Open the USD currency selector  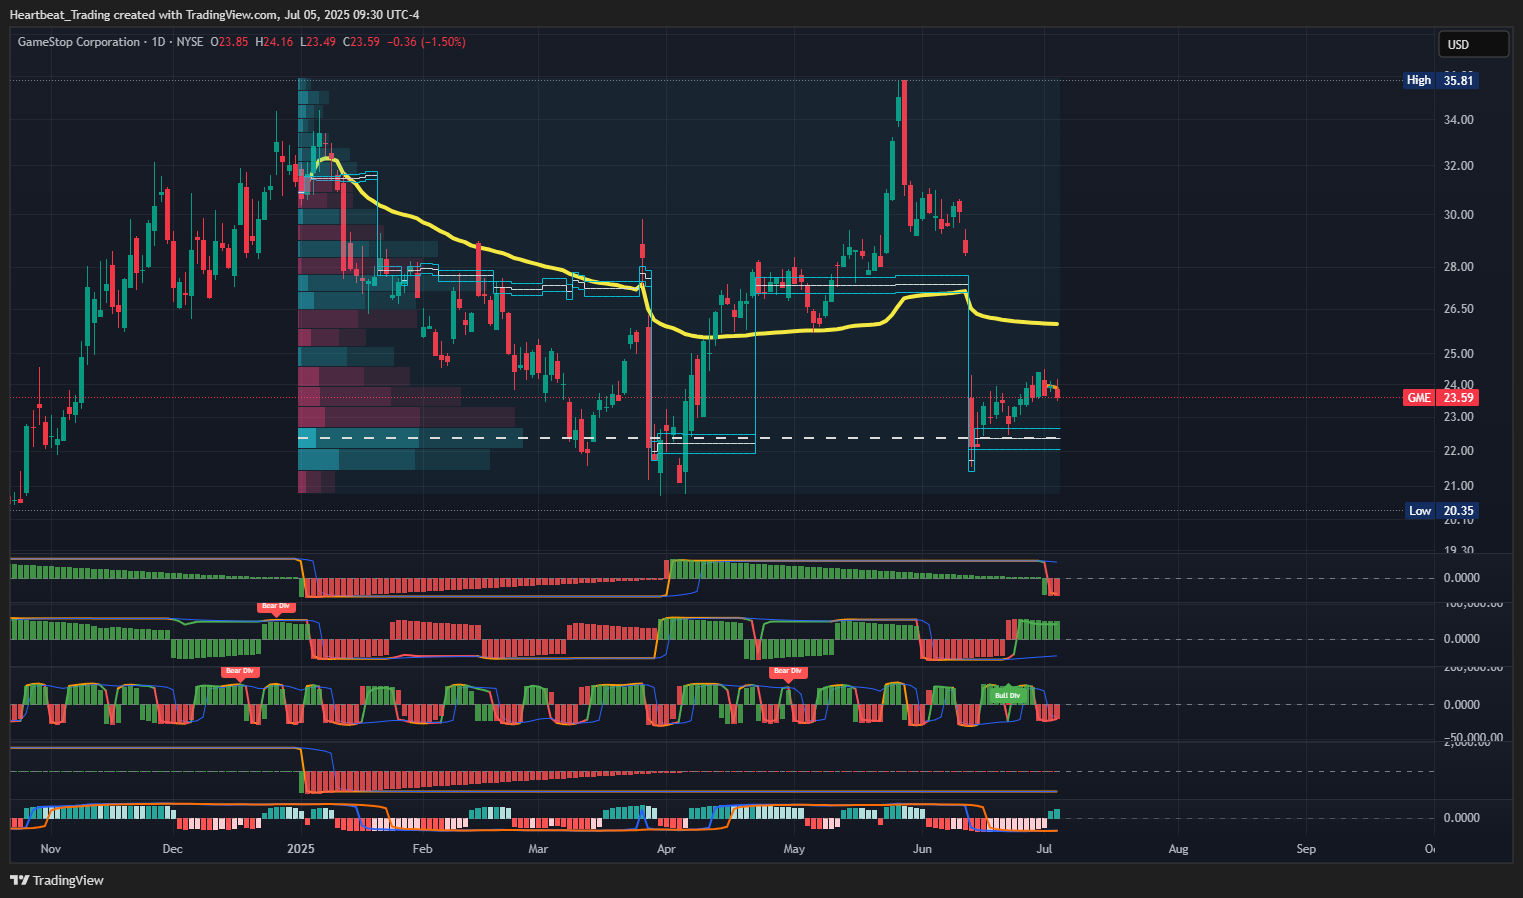pos(1473,44)
